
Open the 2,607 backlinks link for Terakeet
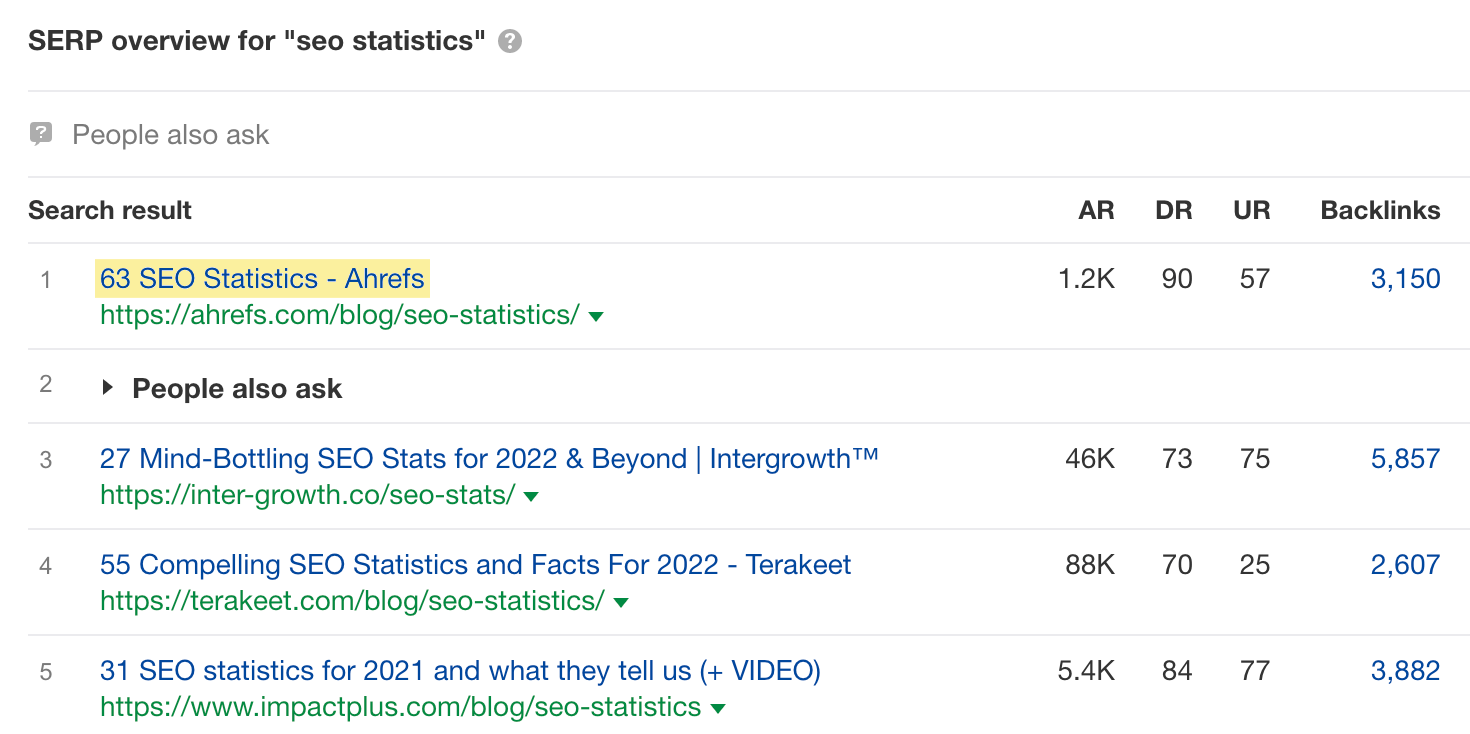(1406, 564)
